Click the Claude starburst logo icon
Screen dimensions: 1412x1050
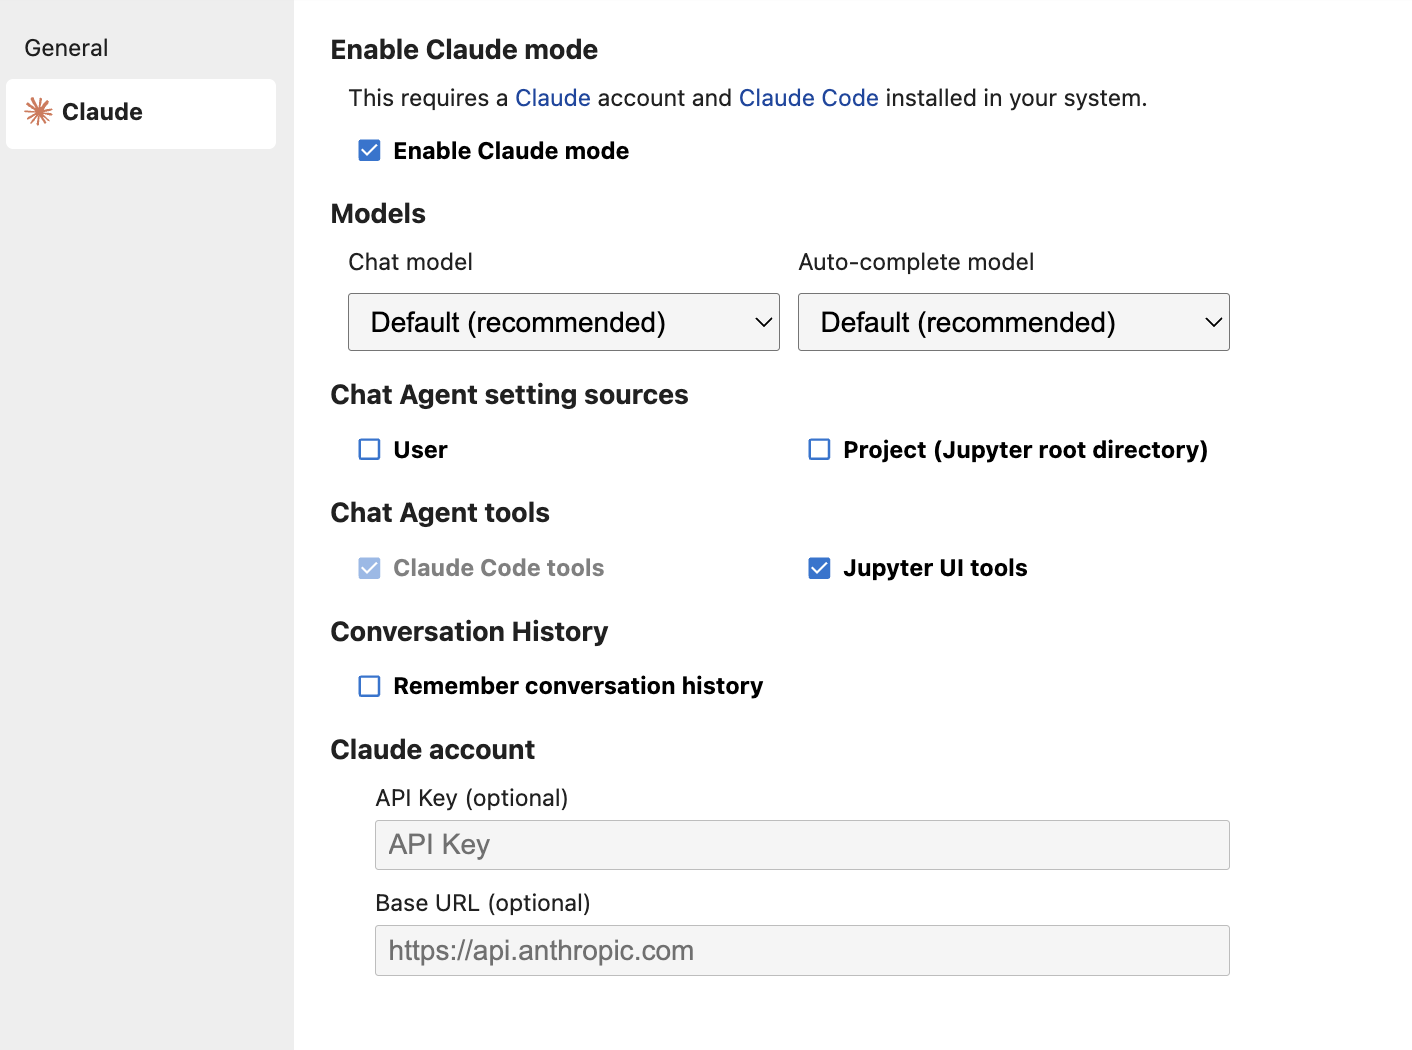[39, 111]
